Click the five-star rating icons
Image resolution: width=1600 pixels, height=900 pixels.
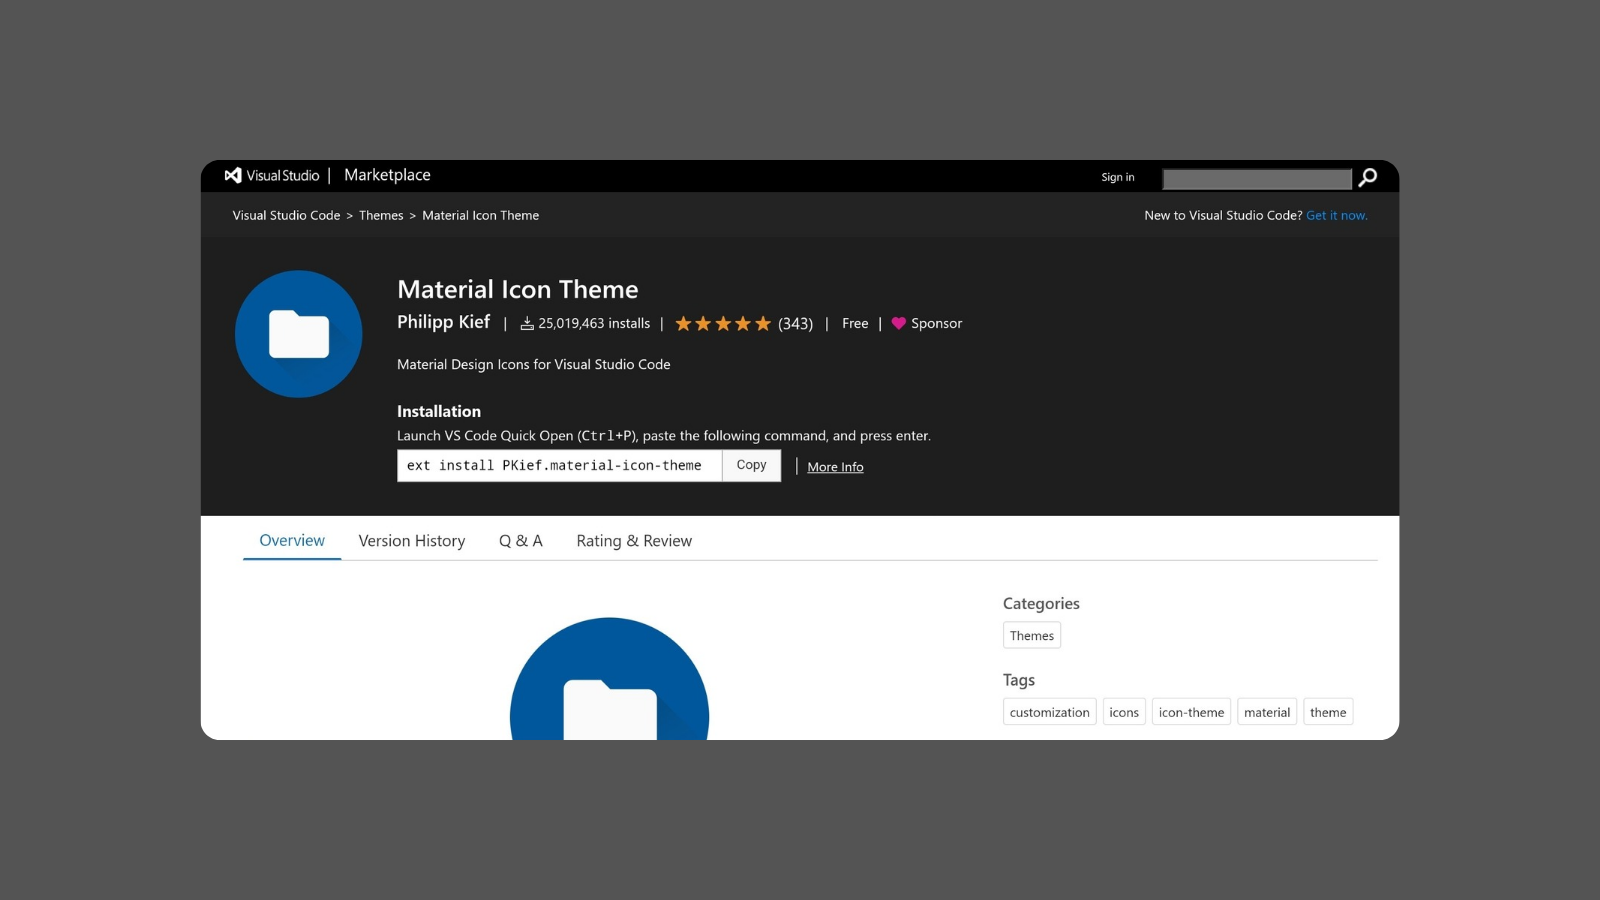pyautogui.click(x=723, y=323)
